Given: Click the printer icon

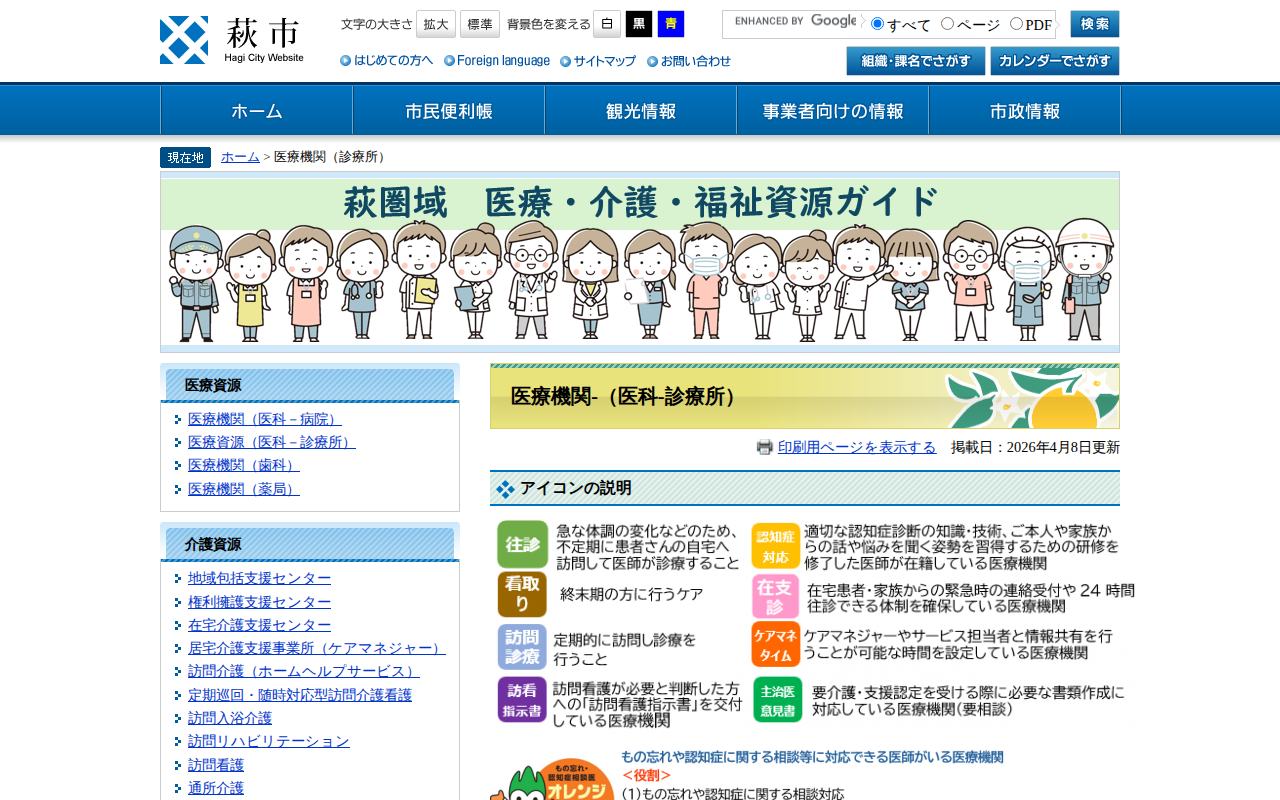Looking at the screenshot, I should 765,447.
